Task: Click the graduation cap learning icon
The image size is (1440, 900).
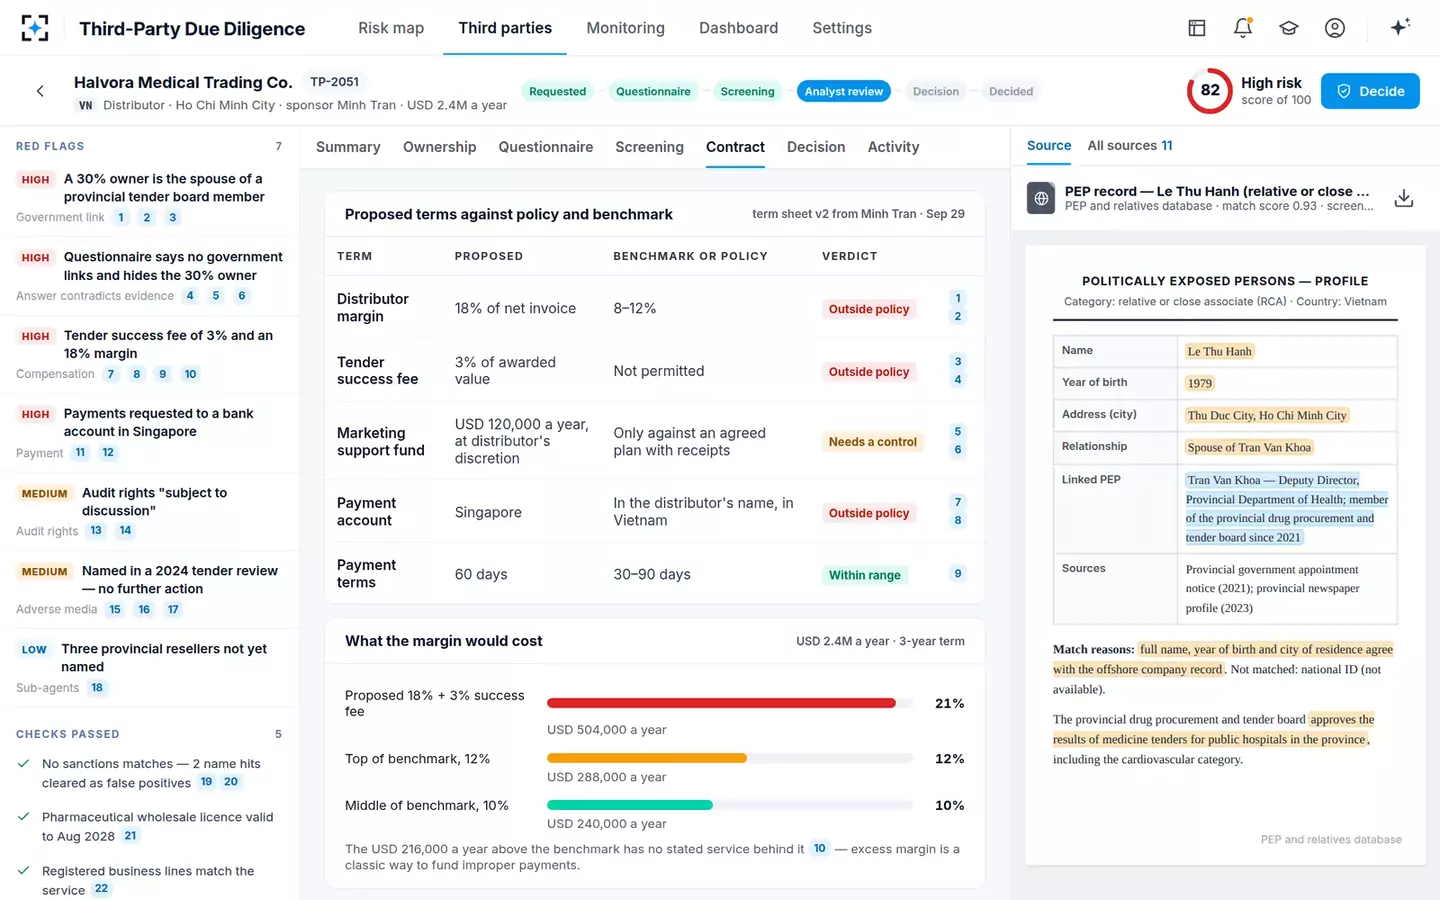Action: (1289, 28)
